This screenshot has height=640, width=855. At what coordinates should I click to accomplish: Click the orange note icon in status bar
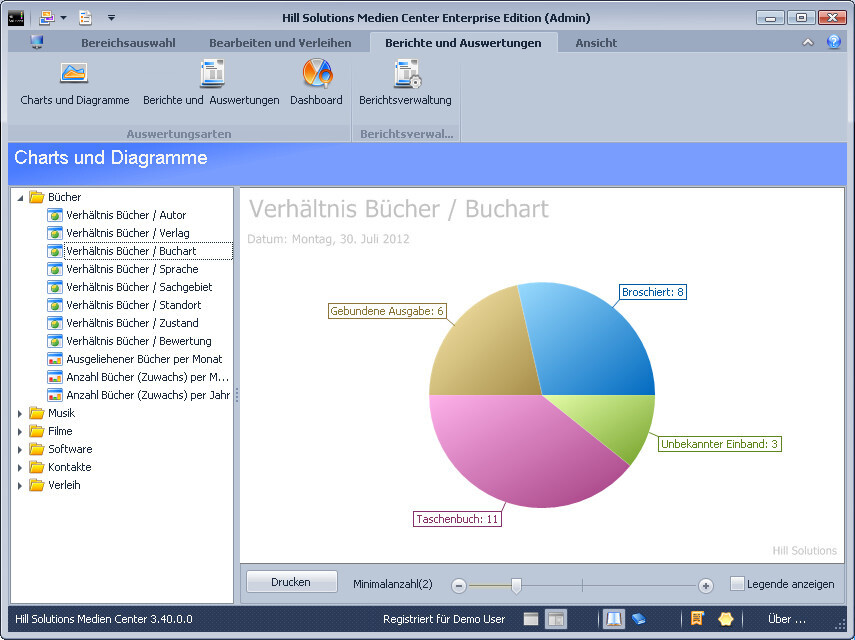click(697, 618)
